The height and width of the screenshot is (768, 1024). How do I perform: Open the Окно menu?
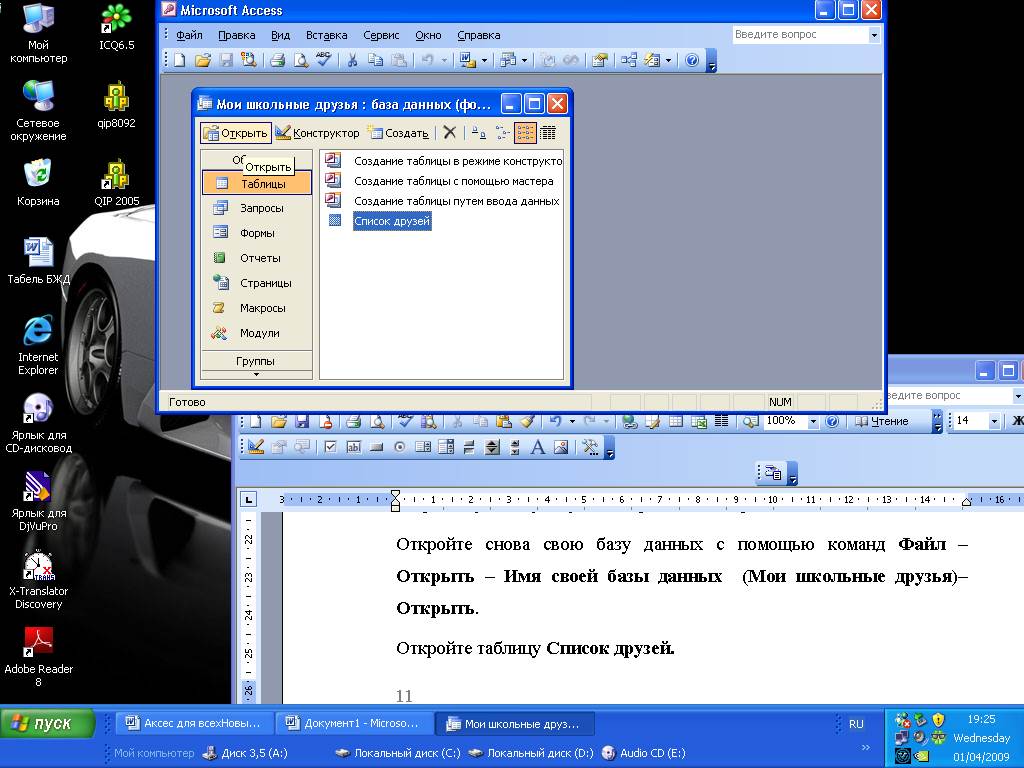(428, 35)
